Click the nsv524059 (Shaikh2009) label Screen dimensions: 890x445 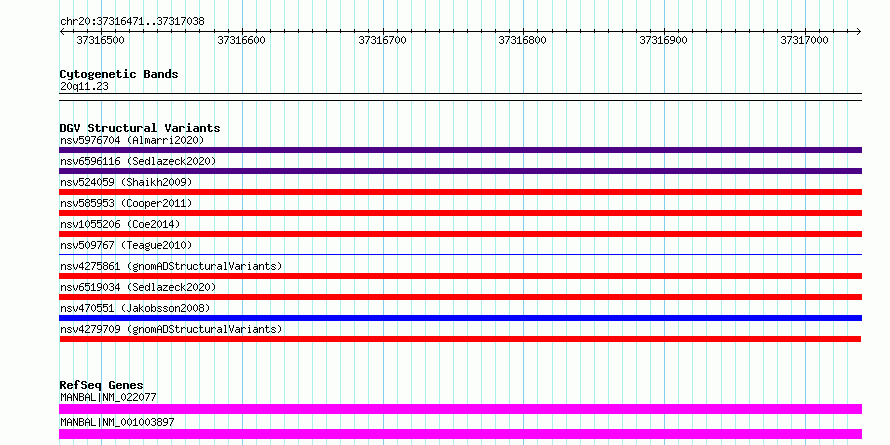point(126,182)
